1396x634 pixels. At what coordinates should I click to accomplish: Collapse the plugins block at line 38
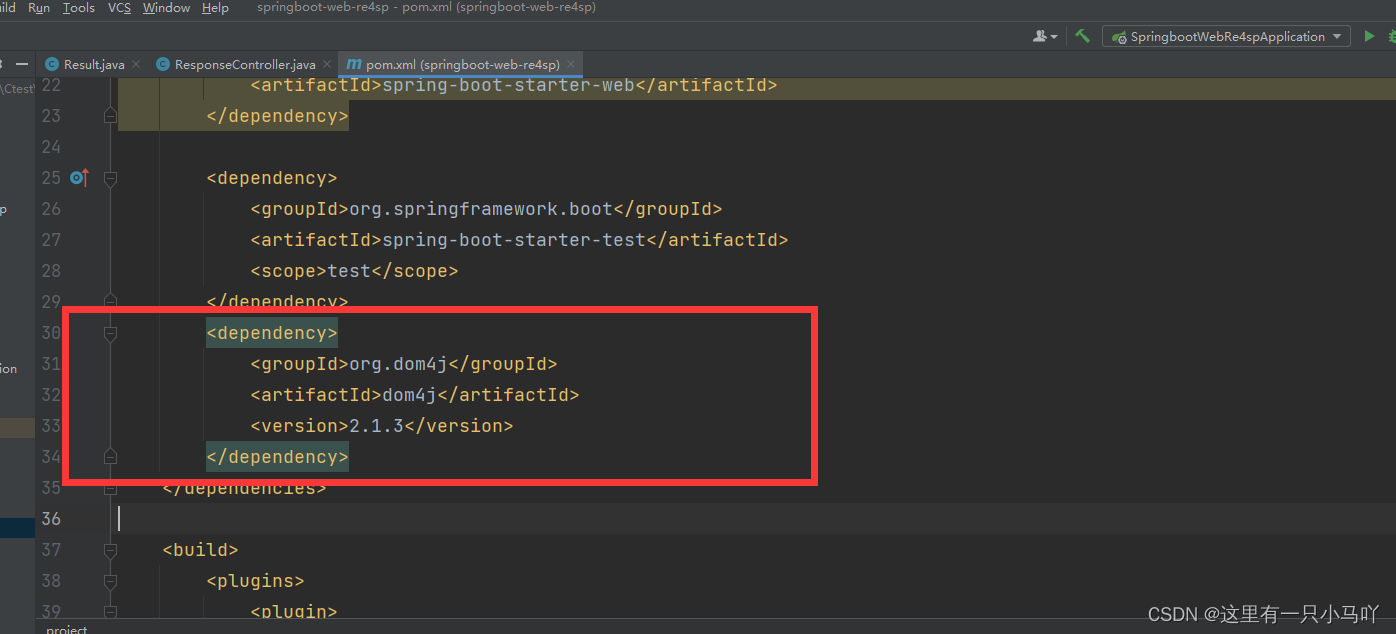tap(110, 580)
